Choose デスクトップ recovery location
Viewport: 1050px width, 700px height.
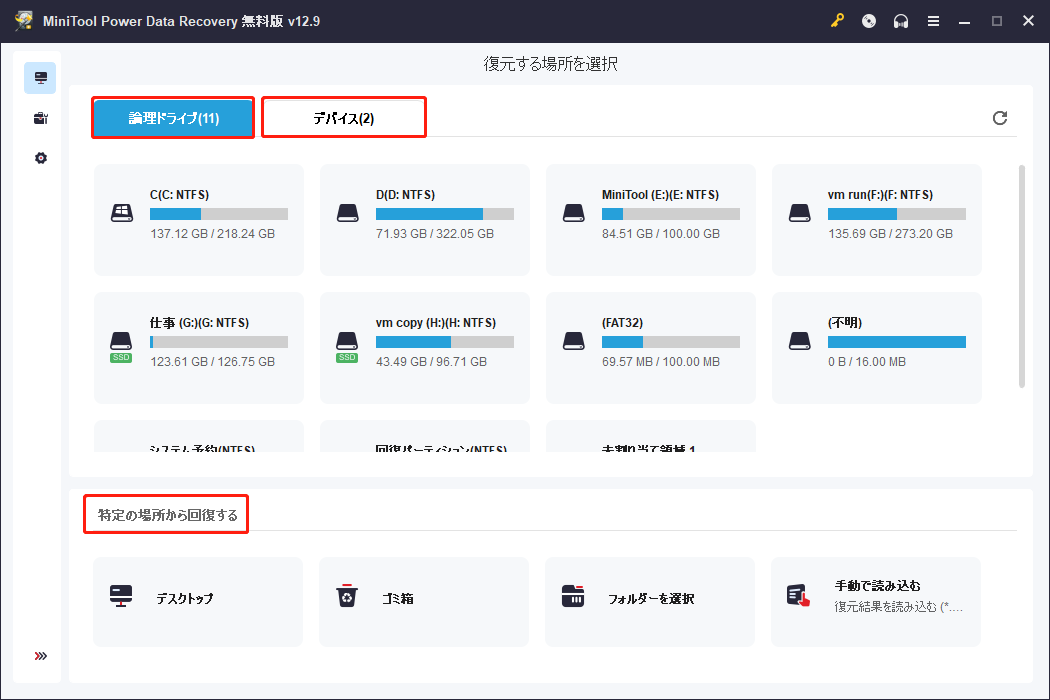[x=198, y=602]
